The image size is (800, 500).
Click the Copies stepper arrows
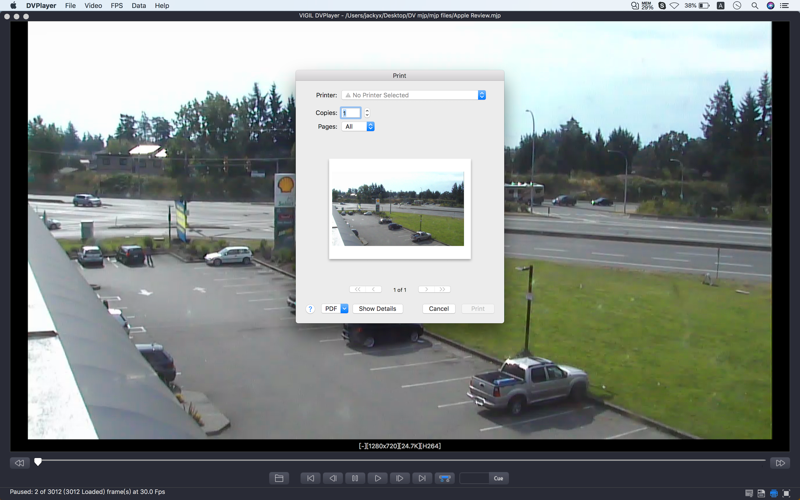[367, 113]
